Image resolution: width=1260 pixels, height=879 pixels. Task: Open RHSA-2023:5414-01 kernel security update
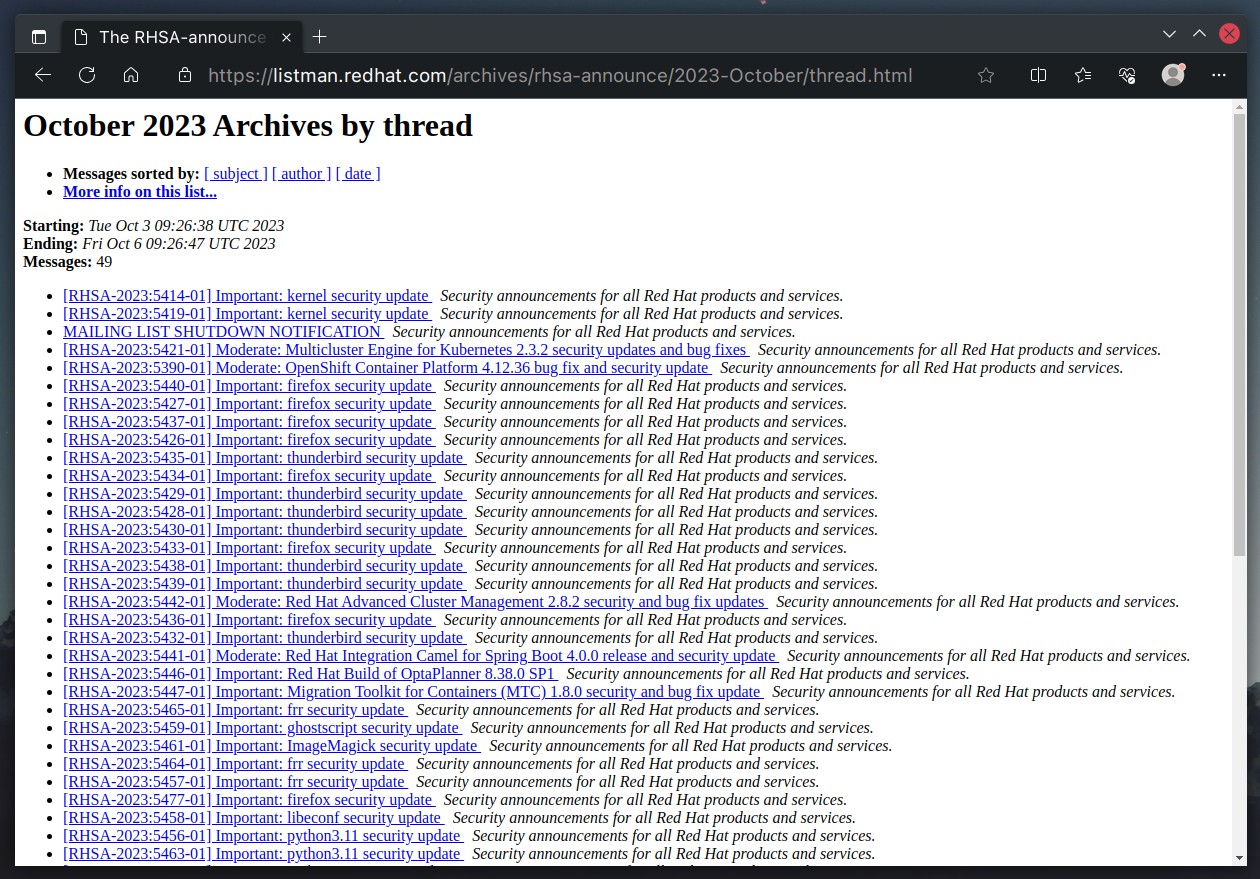click(247, 296)
